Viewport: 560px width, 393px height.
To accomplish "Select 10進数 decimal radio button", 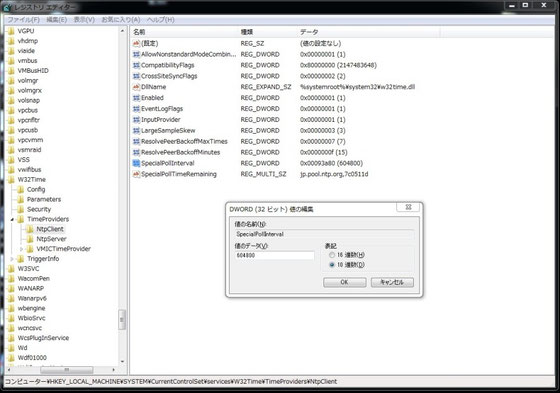I will click(x=332, y=265).
